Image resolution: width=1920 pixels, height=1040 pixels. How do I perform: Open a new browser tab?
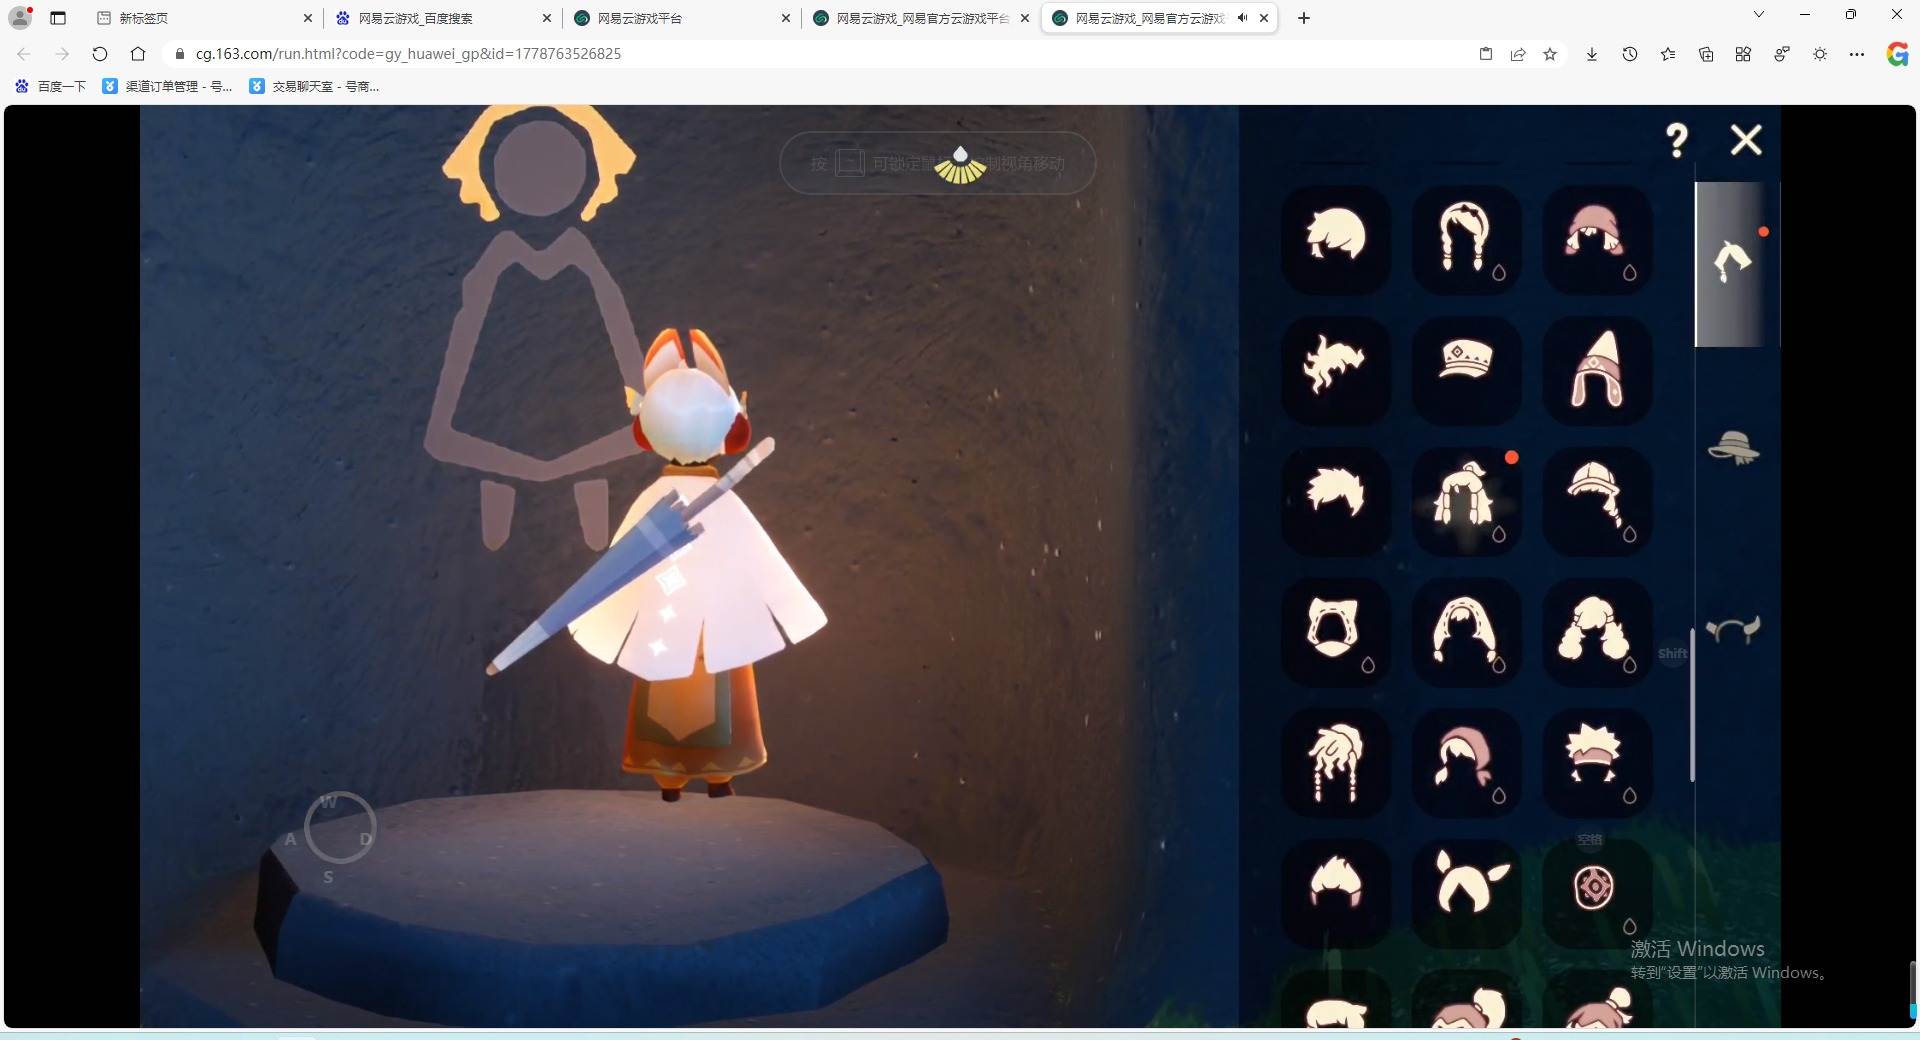1304,18
